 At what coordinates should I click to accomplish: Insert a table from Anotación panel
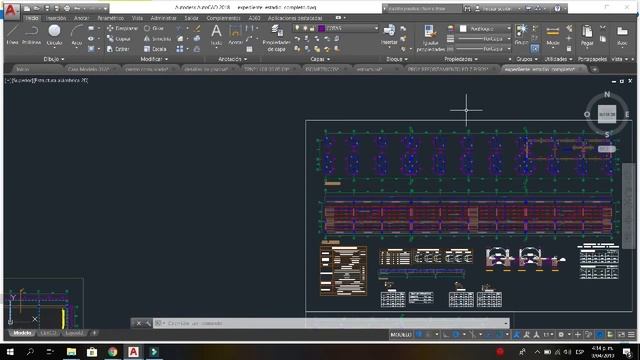pos(249,49)
